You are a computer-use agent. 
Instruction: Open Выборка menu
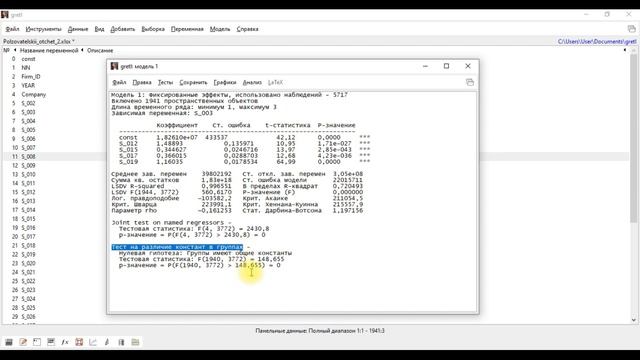click(x=153, y=29)
